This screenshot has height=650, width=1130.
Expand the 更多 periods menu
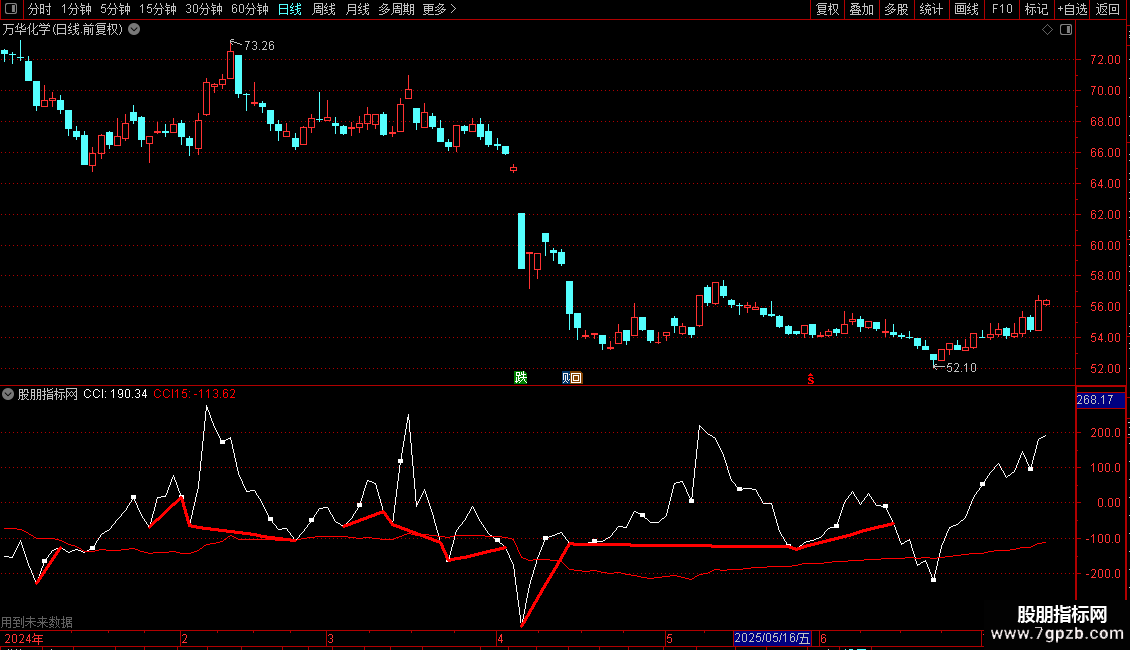pyautogui.click(x=439, y=9)
